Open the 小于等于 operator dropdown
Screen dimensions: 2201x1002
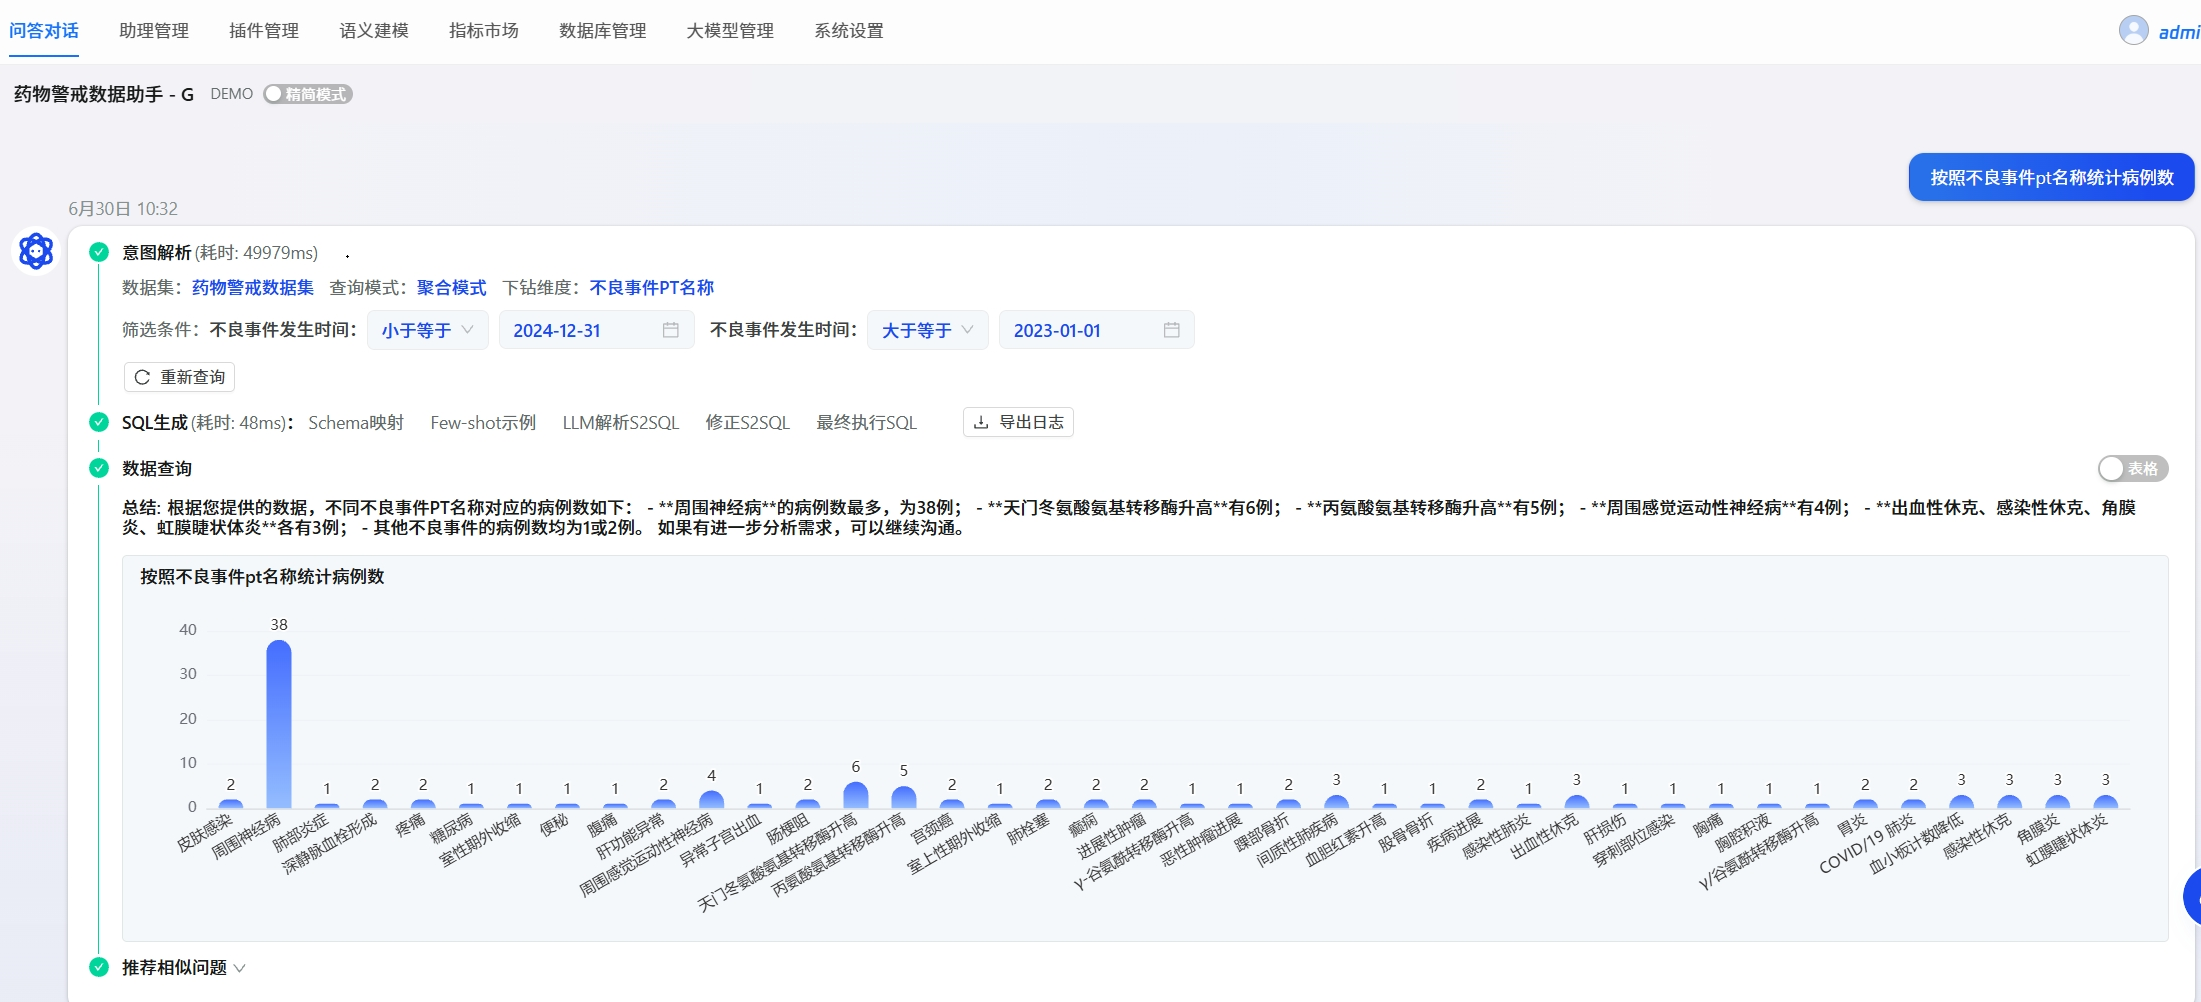[428, 330]
